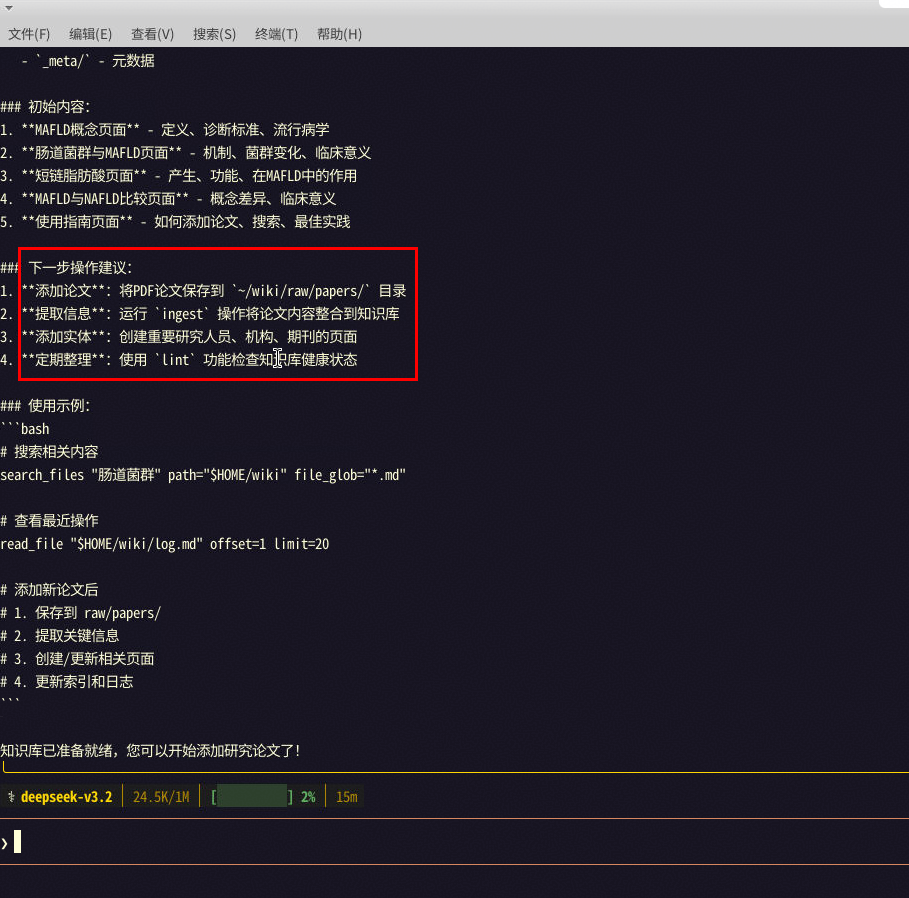Viewport: 909px width, 898px height.
Task: Click the word 'lint' in step 4
Action: pyautogui.click(x=176, y=360)
